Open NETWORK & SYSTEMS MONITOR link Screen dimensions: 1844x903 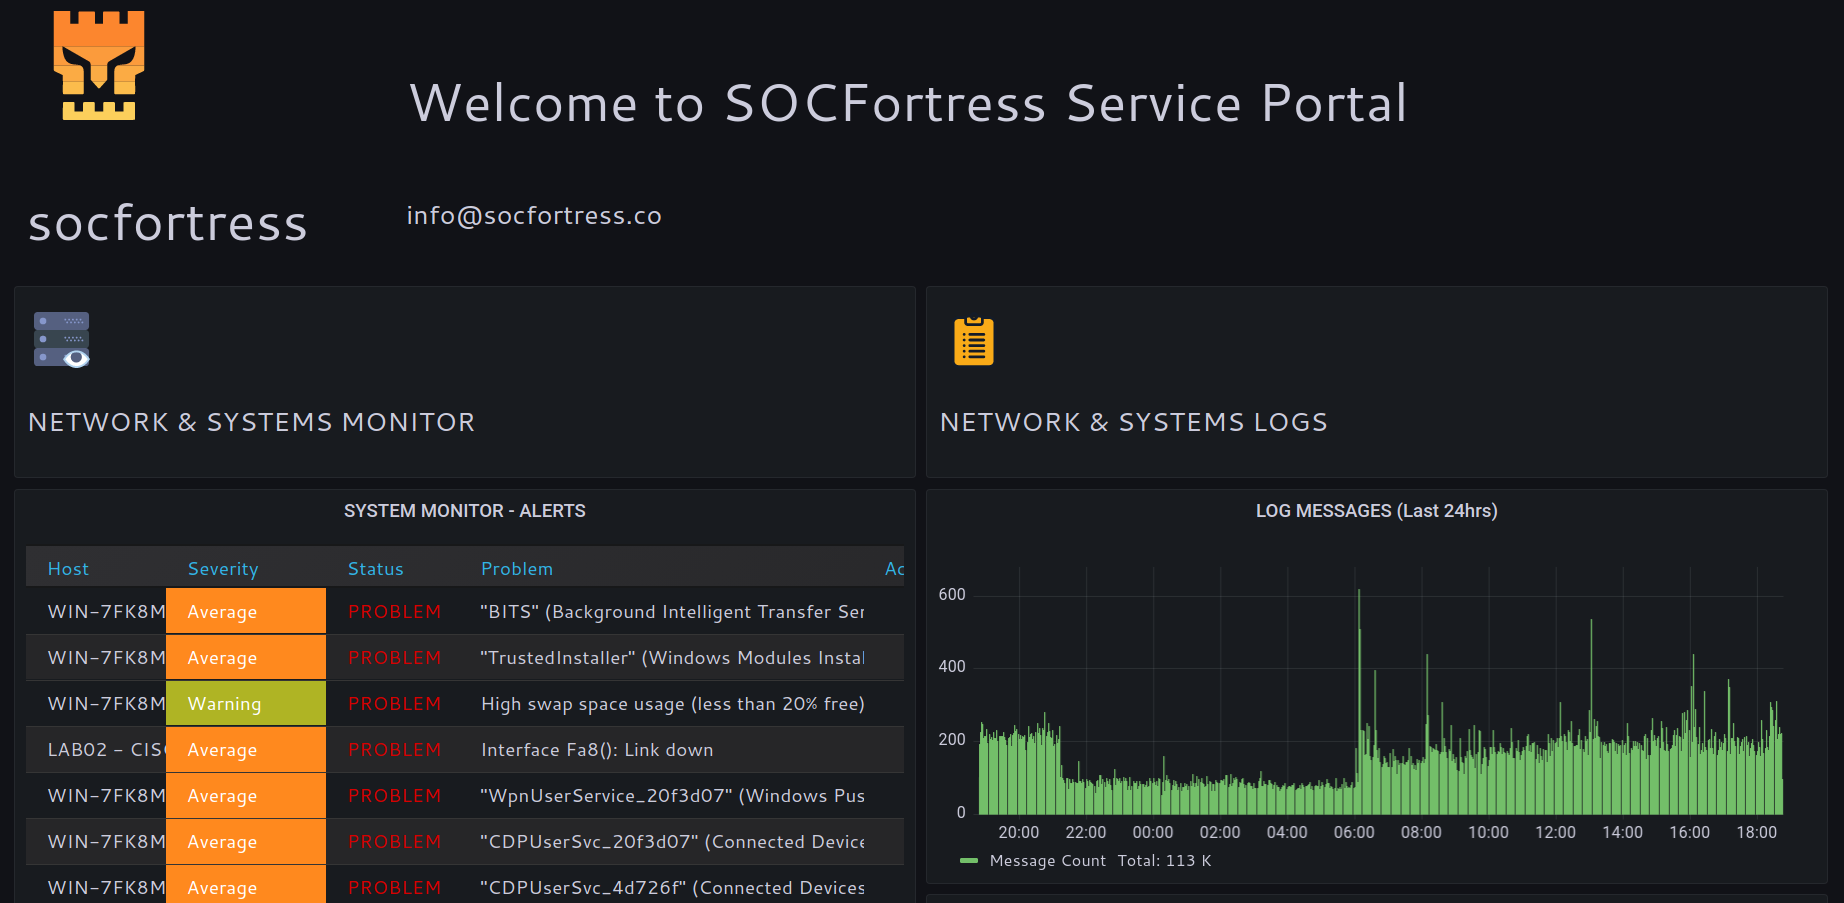pyautogui.click(x=251, y=422)
